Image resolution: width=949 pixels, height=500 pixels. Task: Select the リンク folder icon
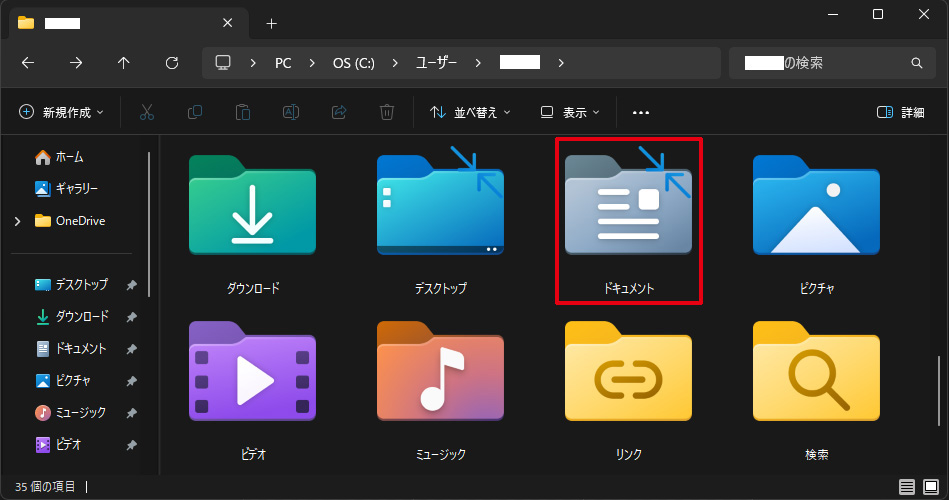tap(628, 371)
